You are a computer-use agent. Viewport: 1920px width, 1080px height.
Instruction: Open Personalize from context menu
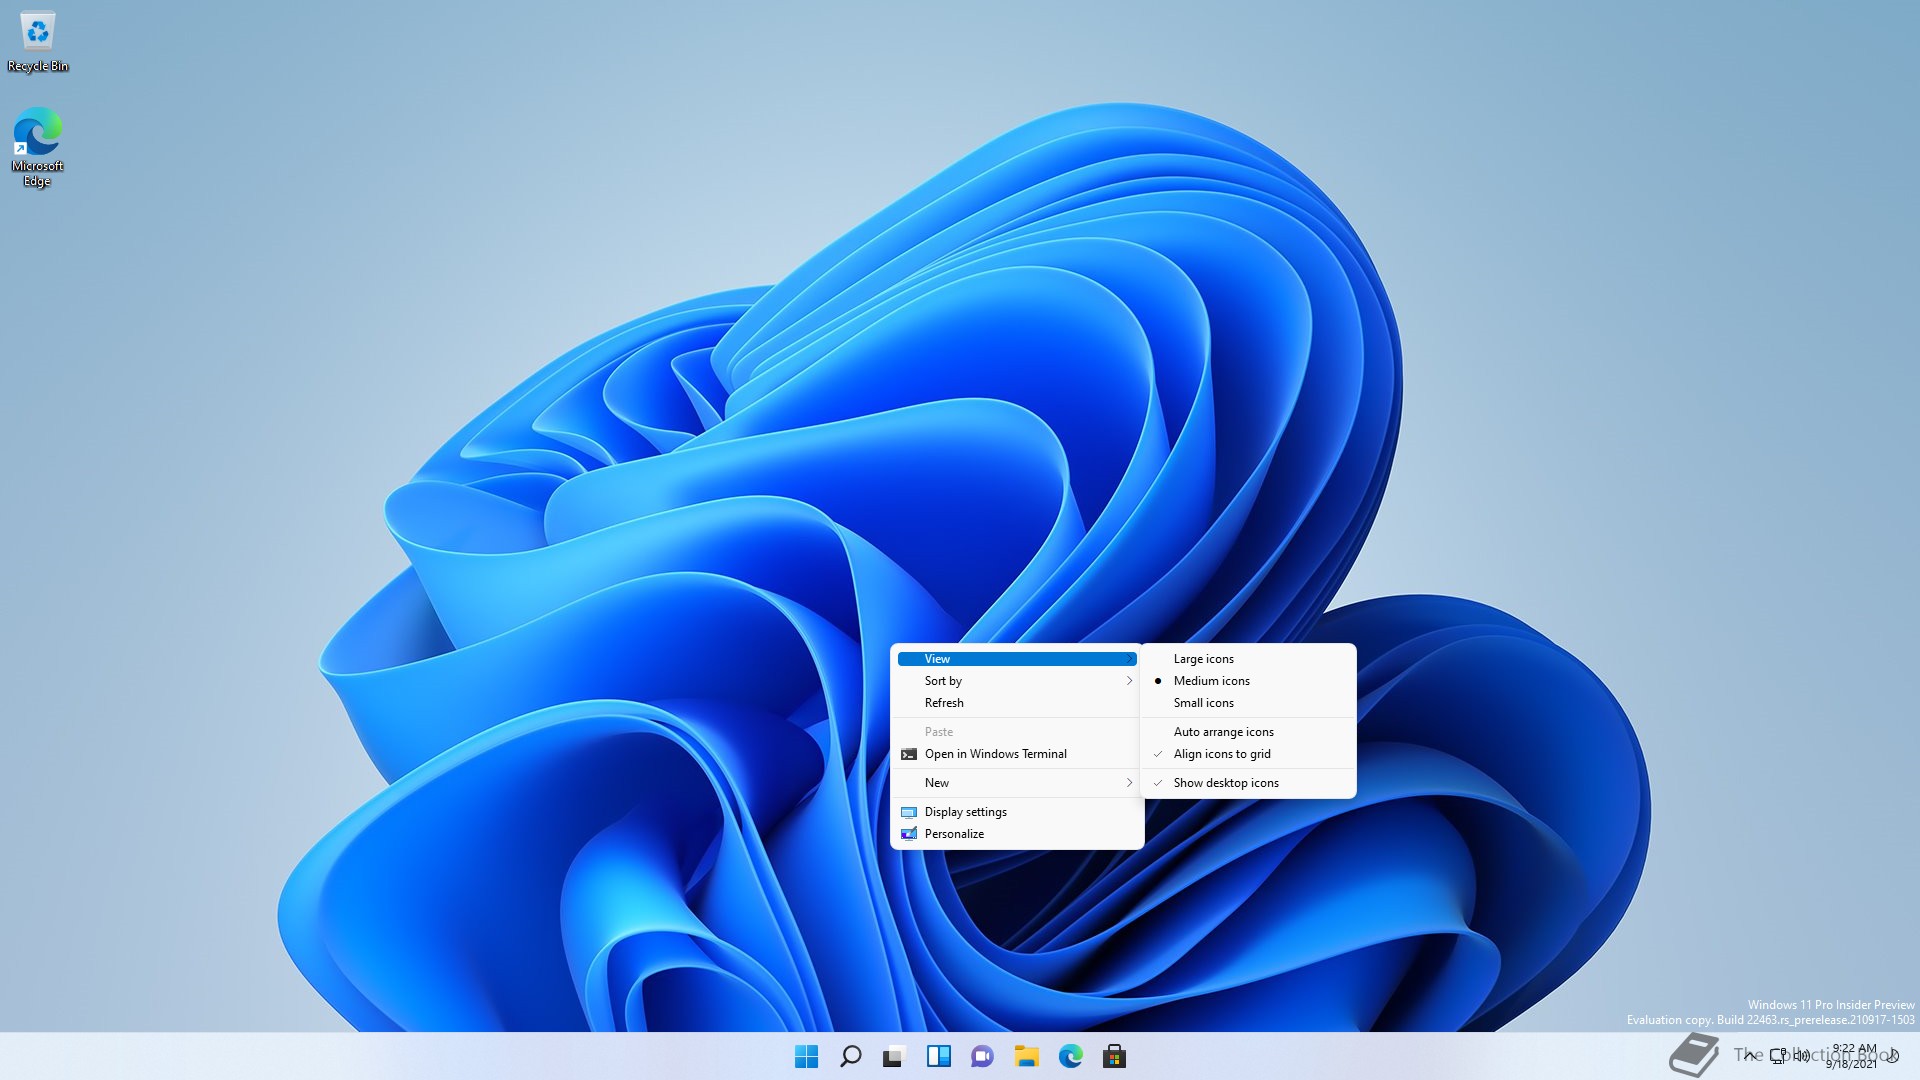click(1017, 834)
